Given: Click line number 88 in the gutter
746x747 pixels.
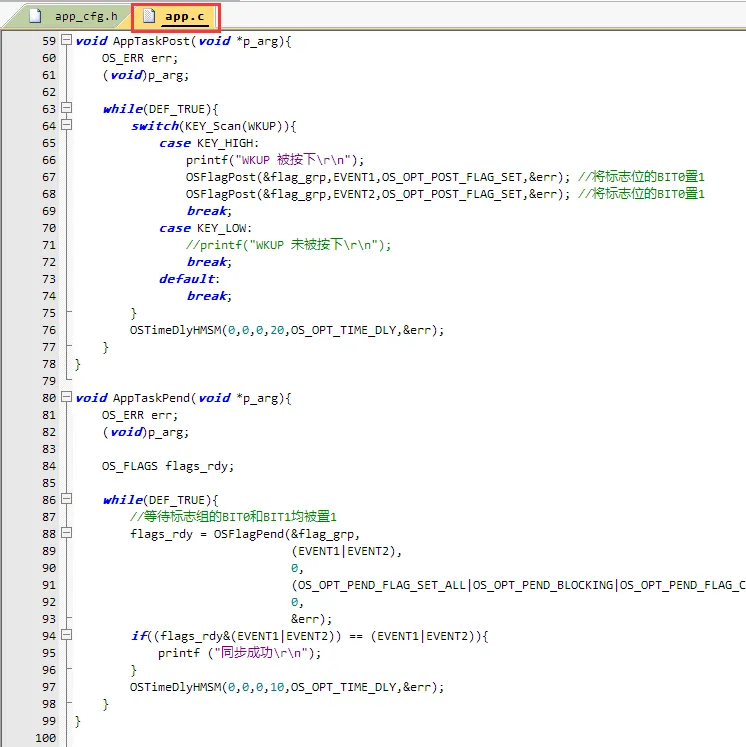Looking at the screenshot, I should [x=49, y=534].
